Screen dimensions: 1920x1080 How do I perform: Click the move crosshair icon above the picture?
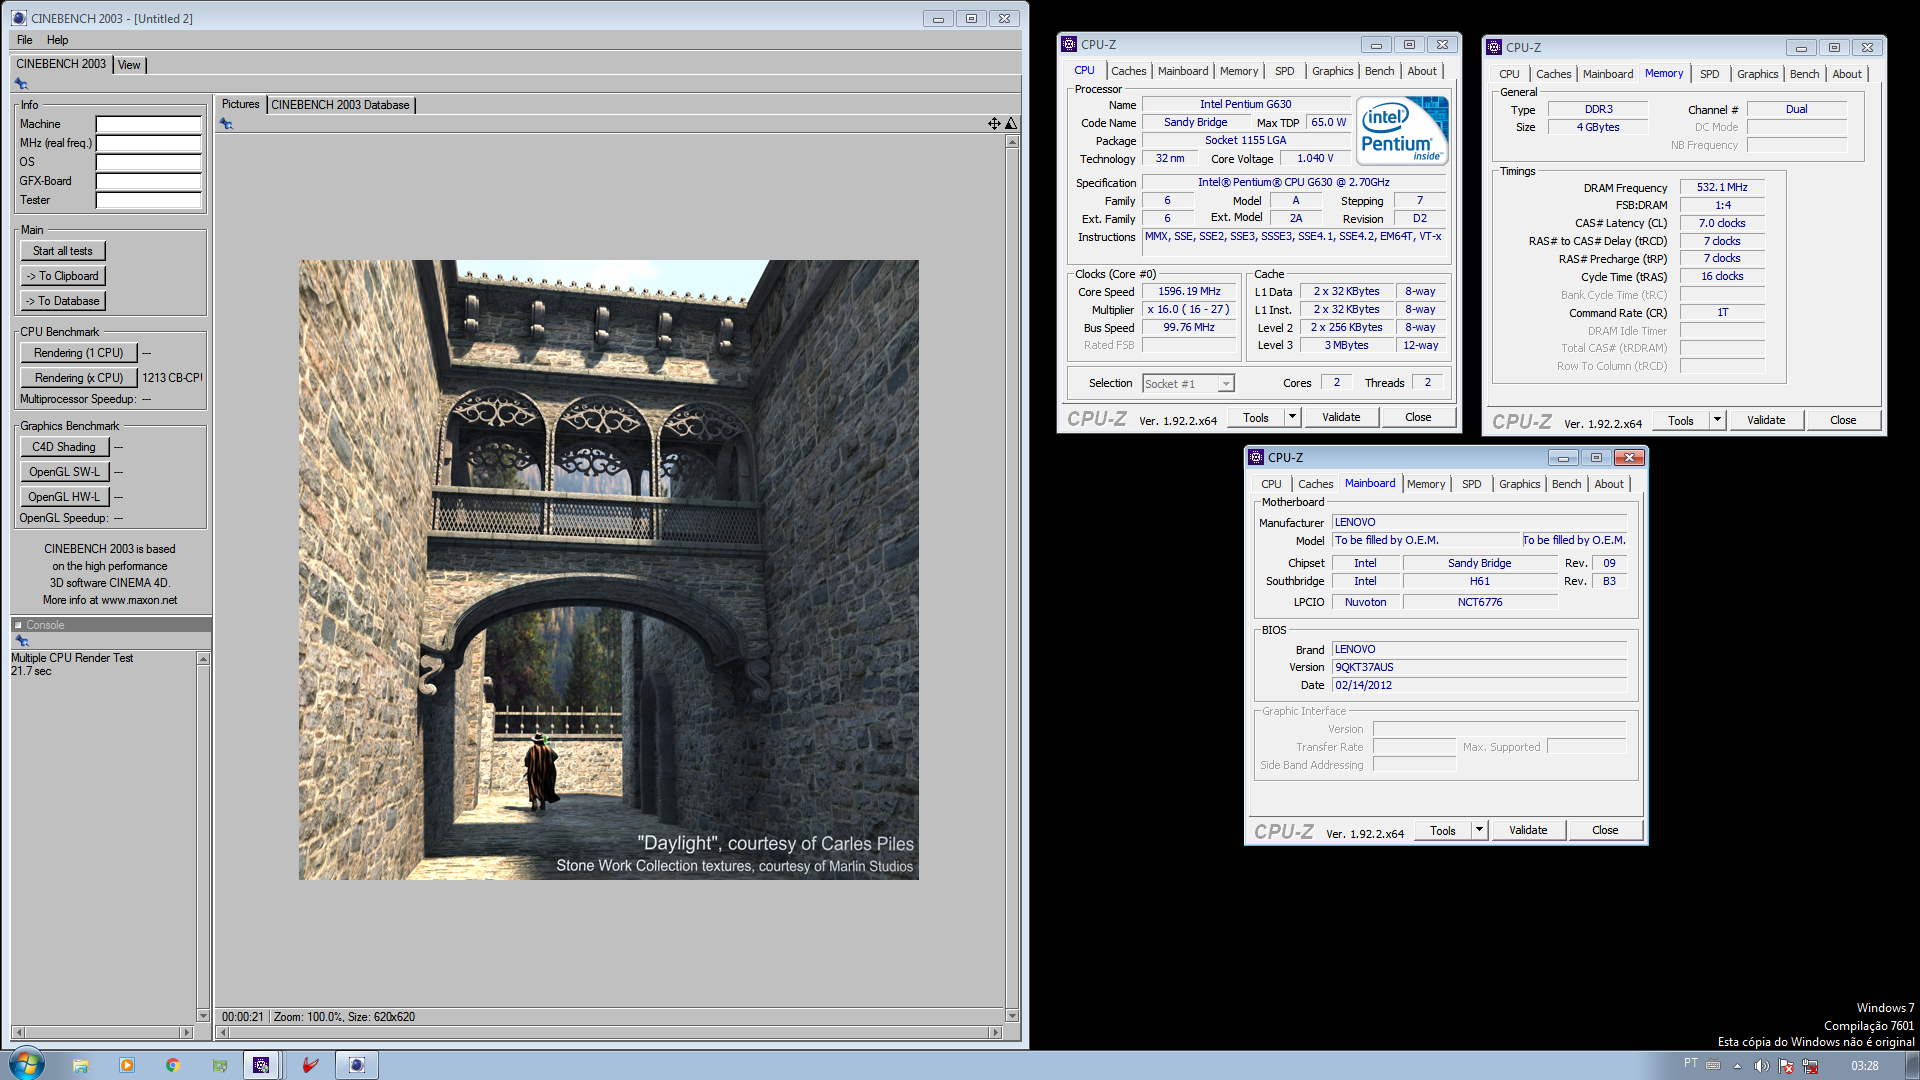[x=994, y=124]
